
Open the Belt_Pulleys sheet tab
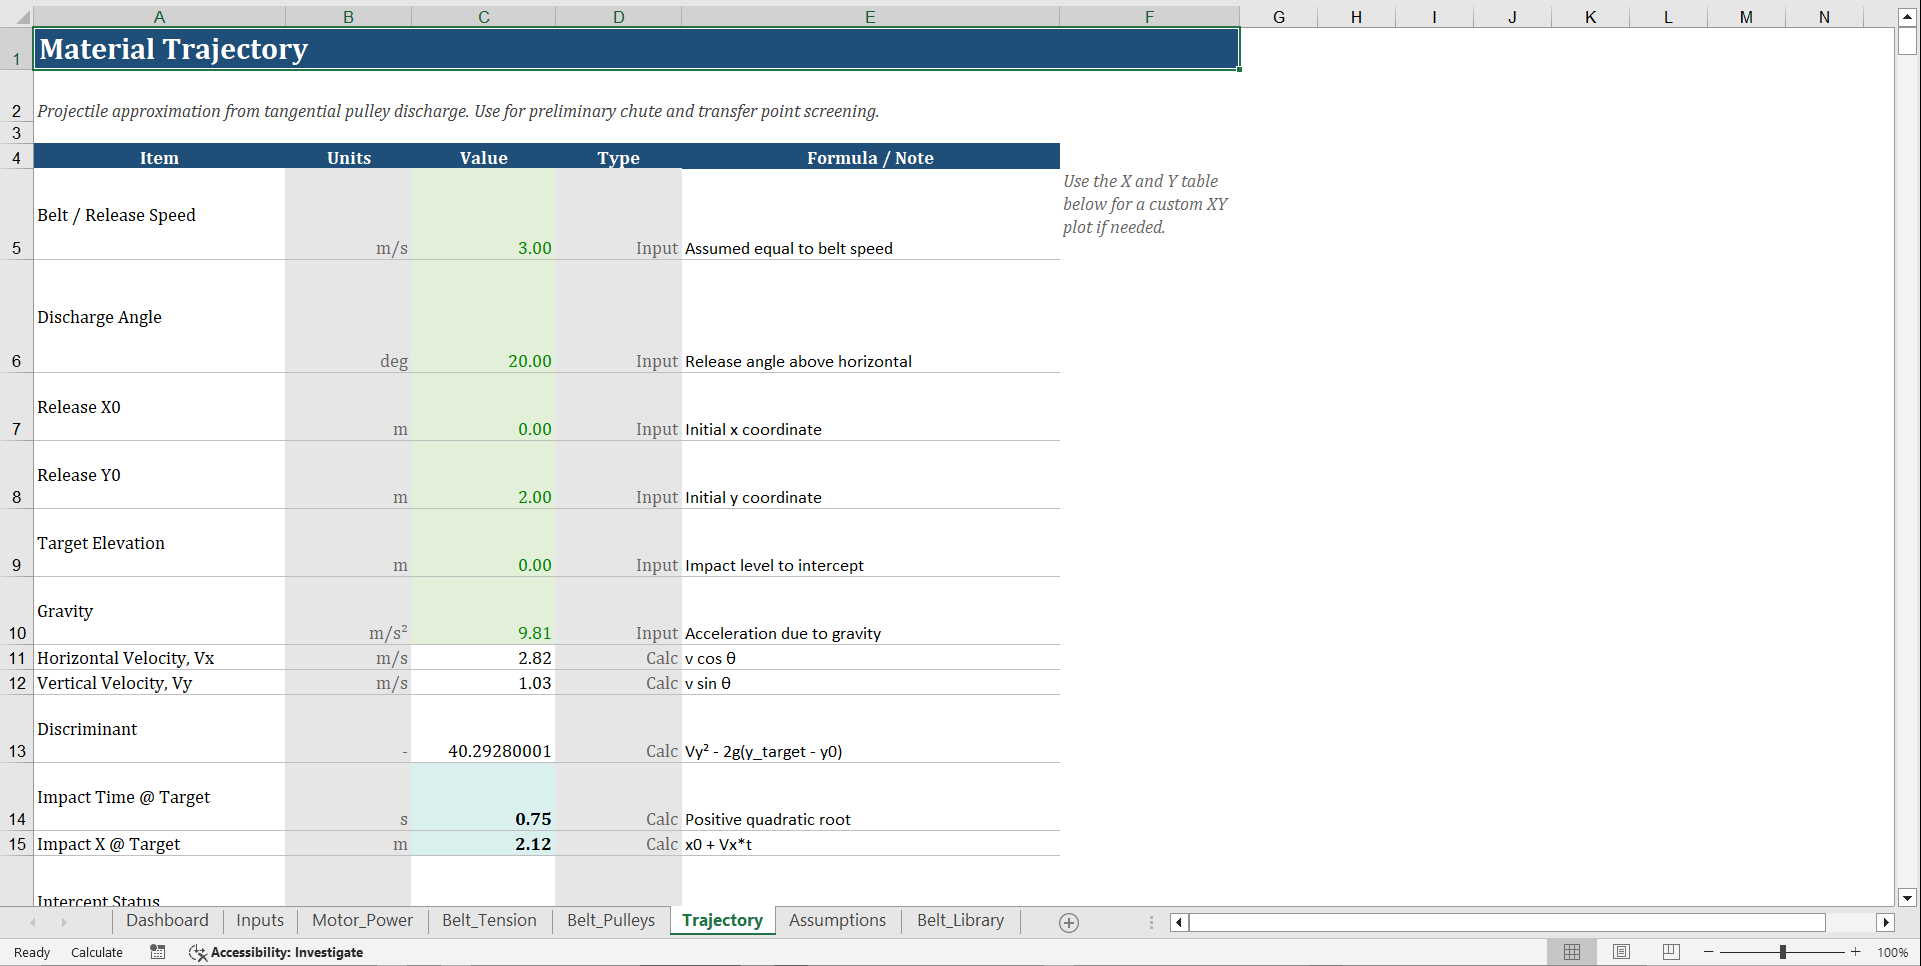point(610,920)
